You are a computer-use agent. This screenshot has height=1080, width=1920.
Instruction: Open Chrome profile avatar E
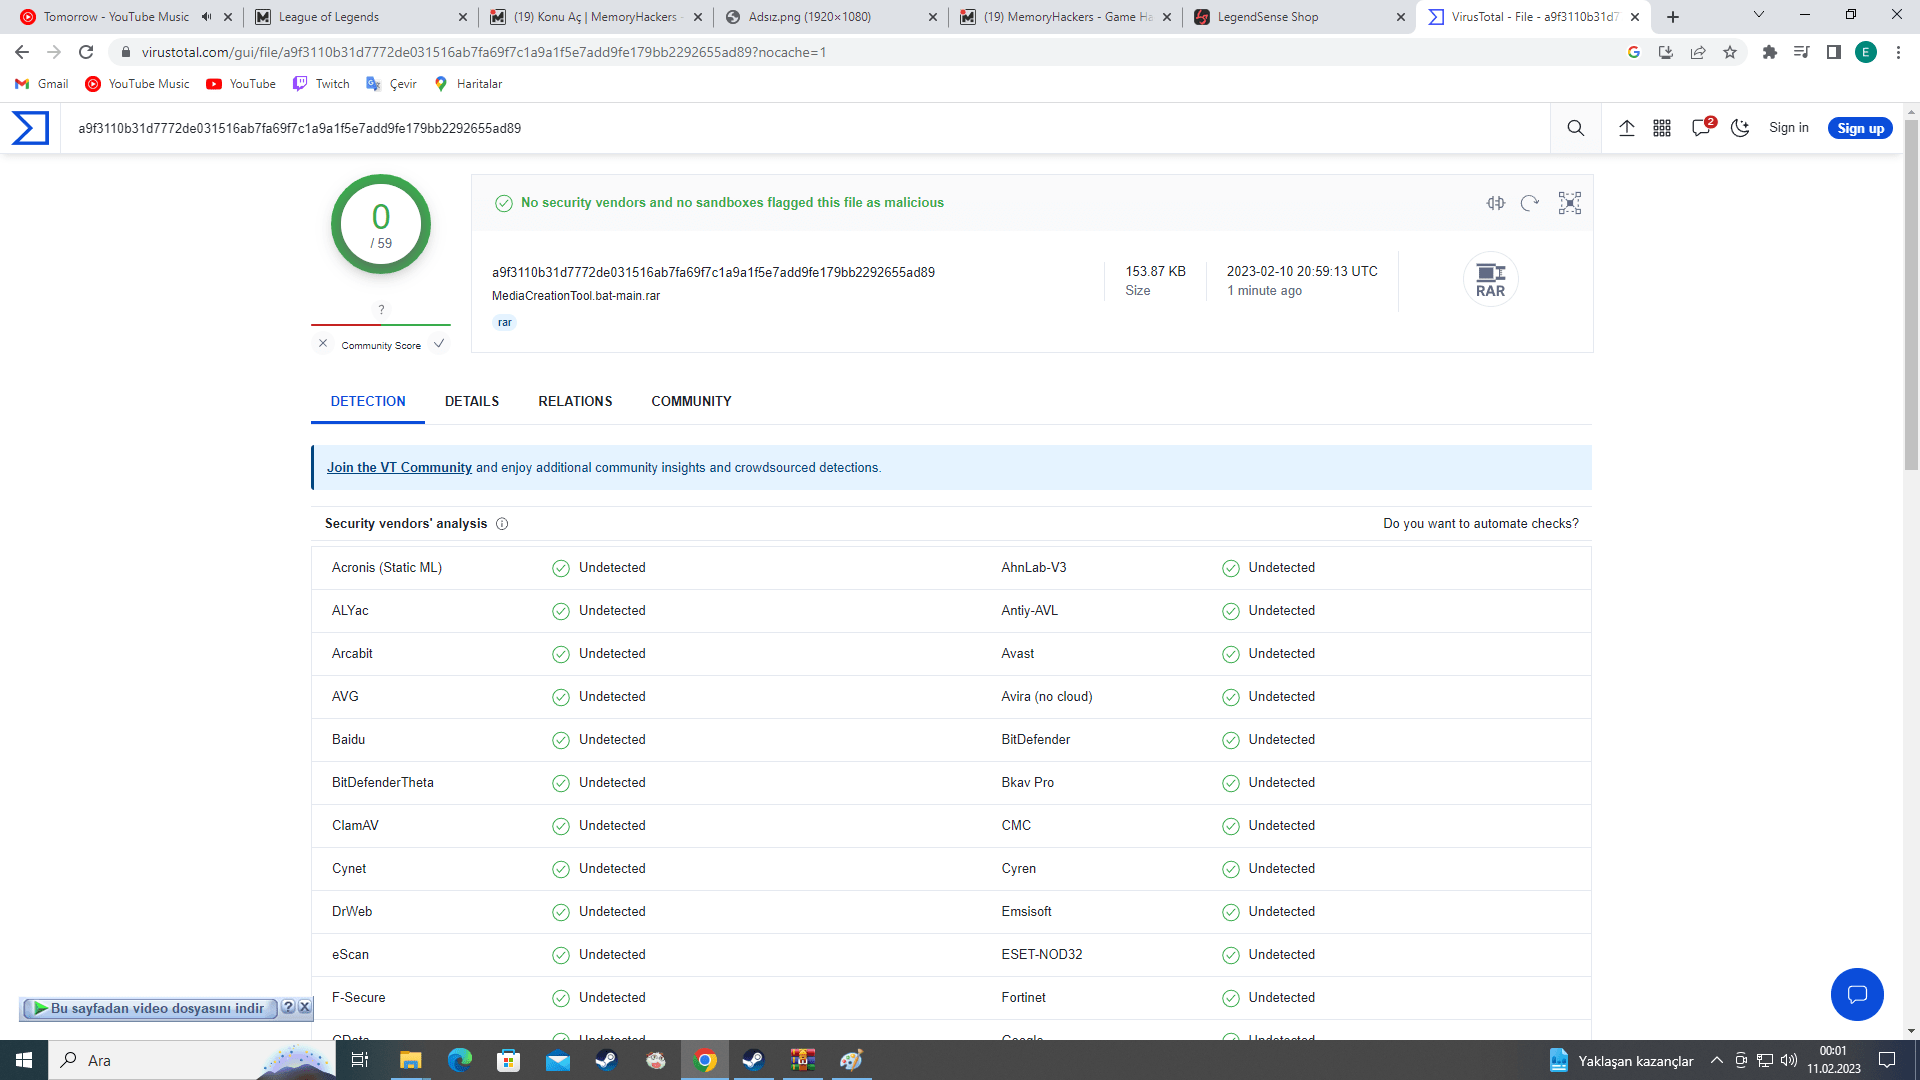tap(1866, 52)
